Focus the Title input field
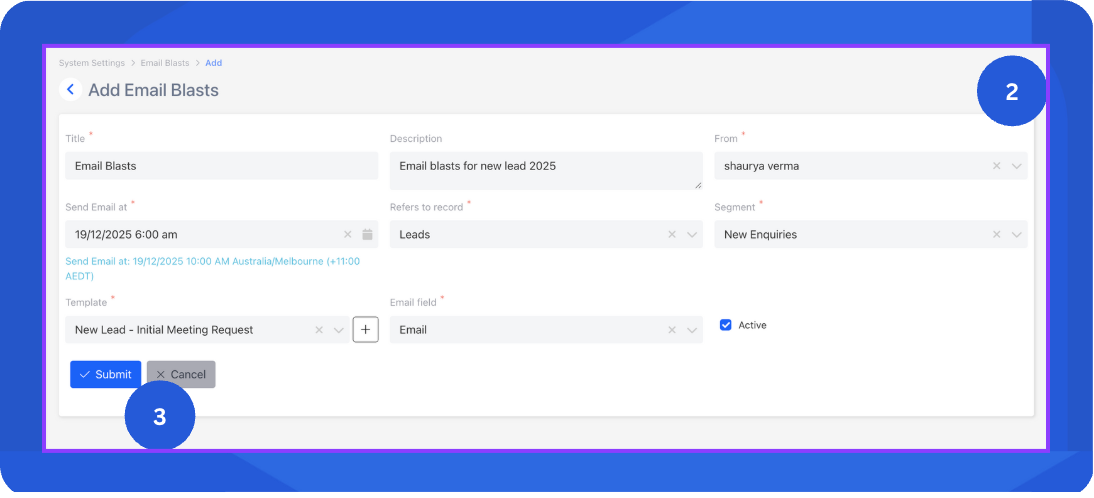The width and height of the screenshot is (1094, 498). tap(222, 166)
